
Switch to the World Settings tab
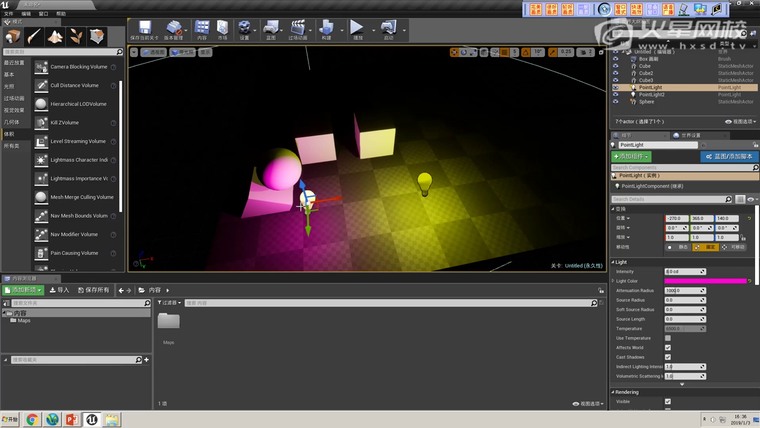[x=690, y=135]
